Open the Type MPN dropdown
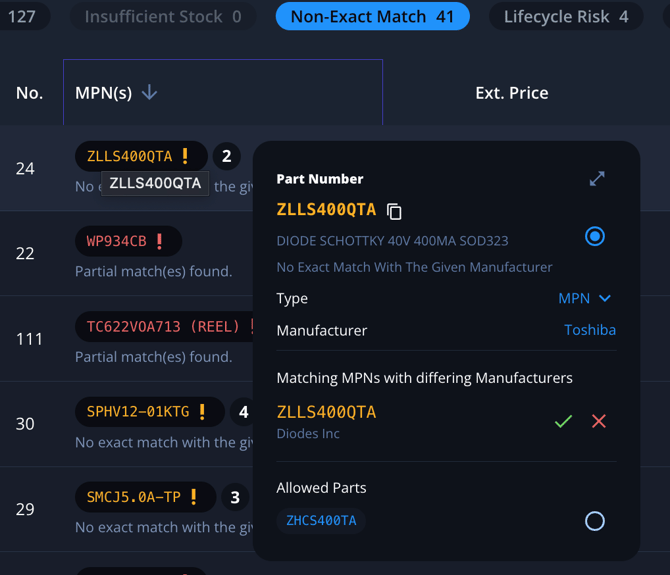Image resolution: width=670 pixels, height=575 pixels. (x=585, y=298)
